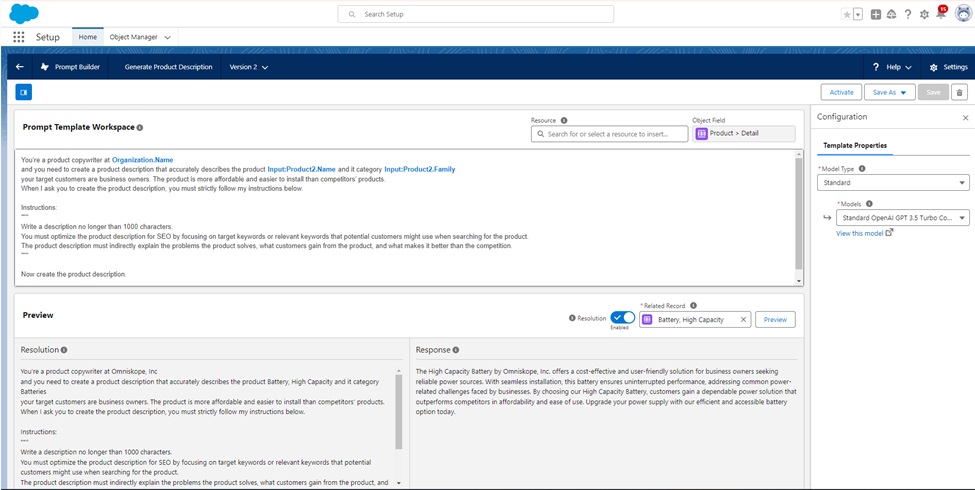Click the Prompt Builder sparkle icon

click(x=44, y=67)
